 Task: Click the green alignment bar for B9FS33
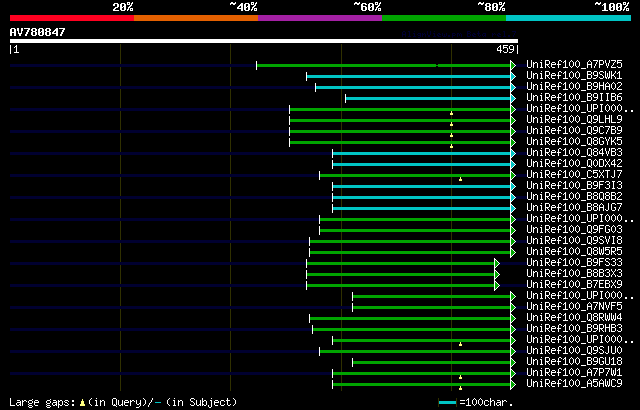400,264
